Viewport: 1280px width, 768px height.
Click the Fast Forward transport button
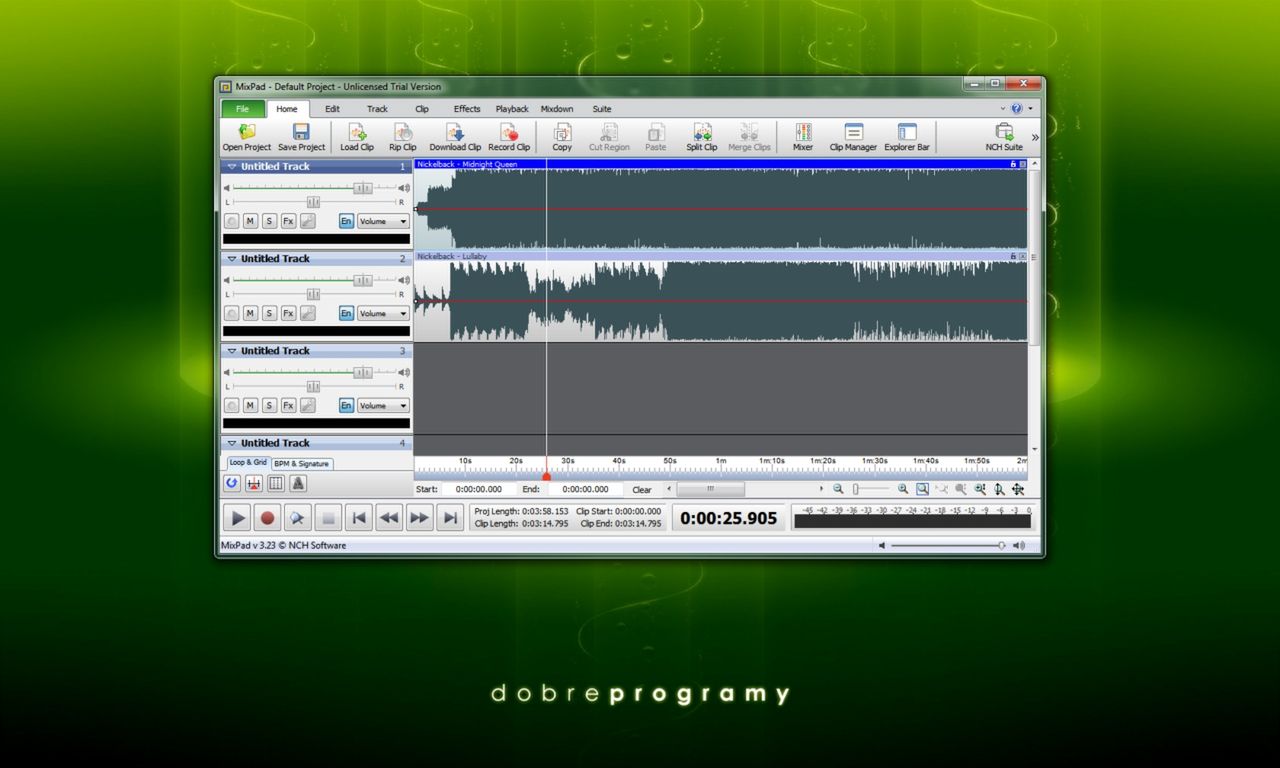pos(420,518)
